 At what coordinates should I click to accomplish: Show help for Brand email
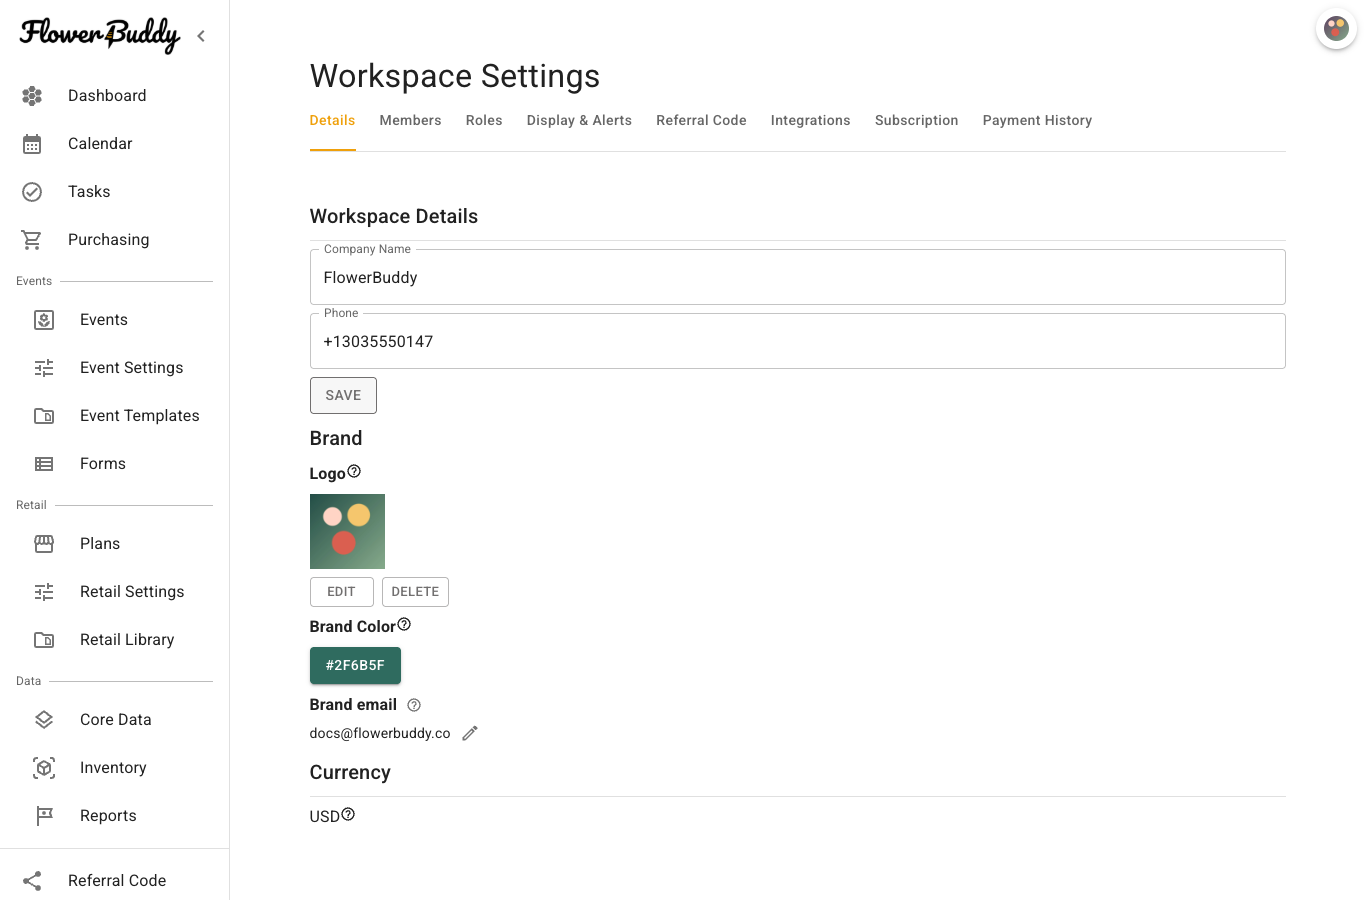[414, 705]
